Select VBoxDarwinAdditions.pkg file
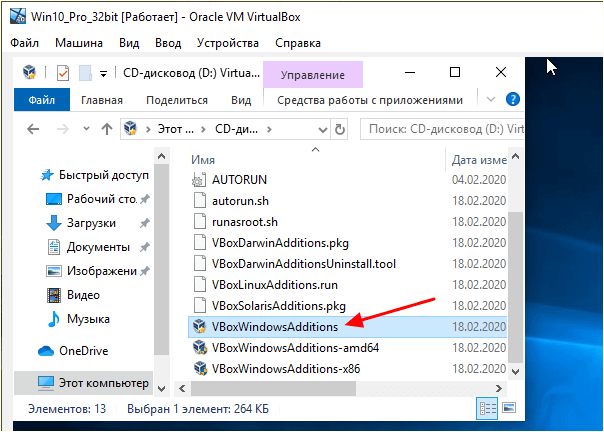Viewport: 604px width, 432px height. [280, 243]
